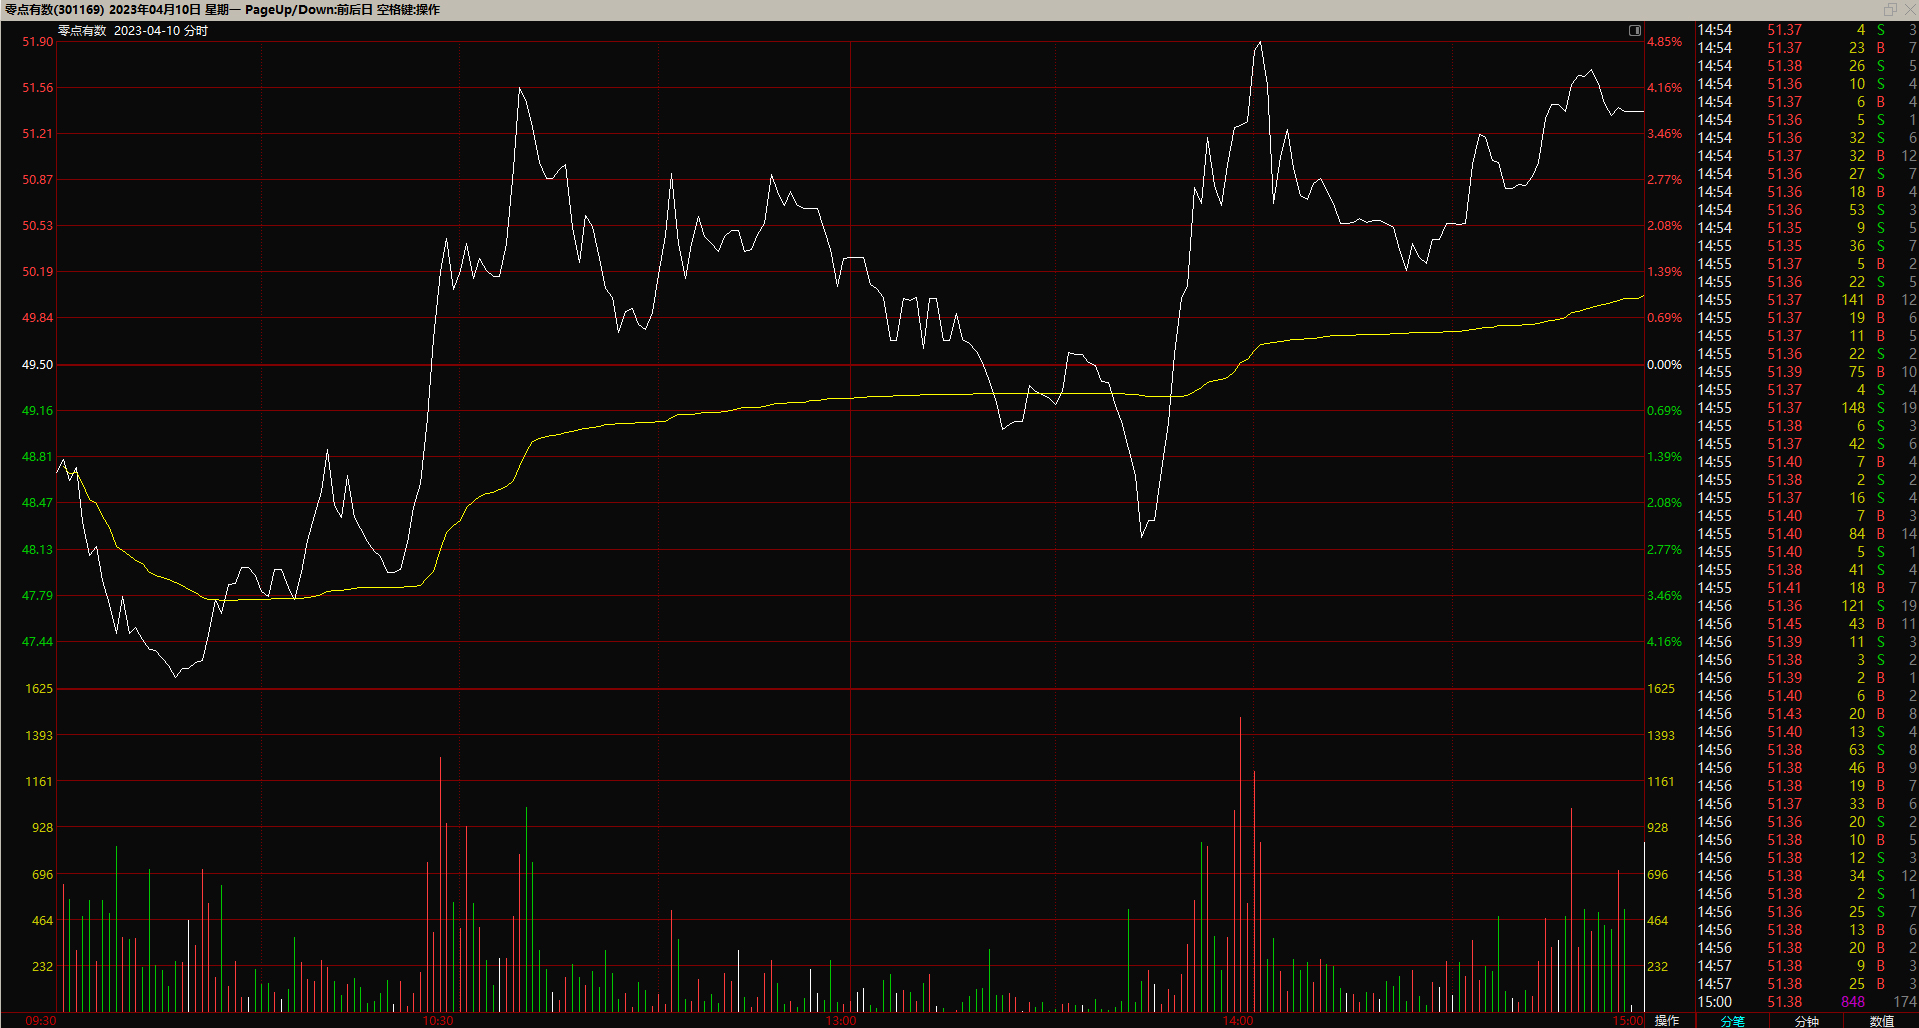This screenshot has width=1919, height=1028.
Task: Click the restore window icon in title bar
Action: pos(1890,9)
